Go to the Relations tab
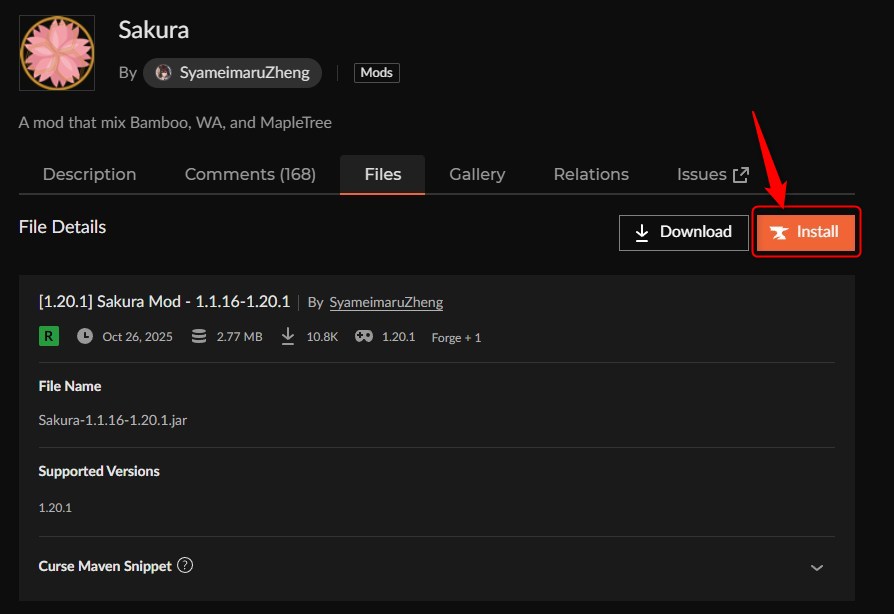The width and height of the screenshot is (894, 614). pos(591,174)
